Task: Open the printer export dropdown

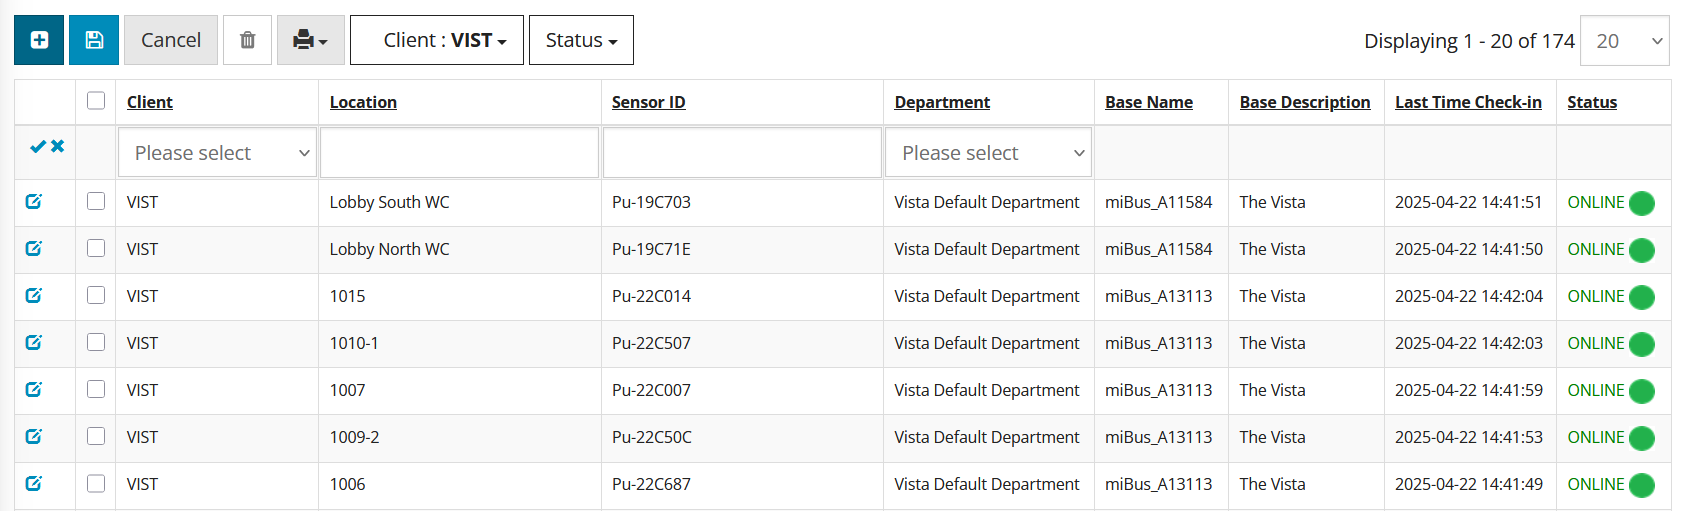Action: pos(311,40)
